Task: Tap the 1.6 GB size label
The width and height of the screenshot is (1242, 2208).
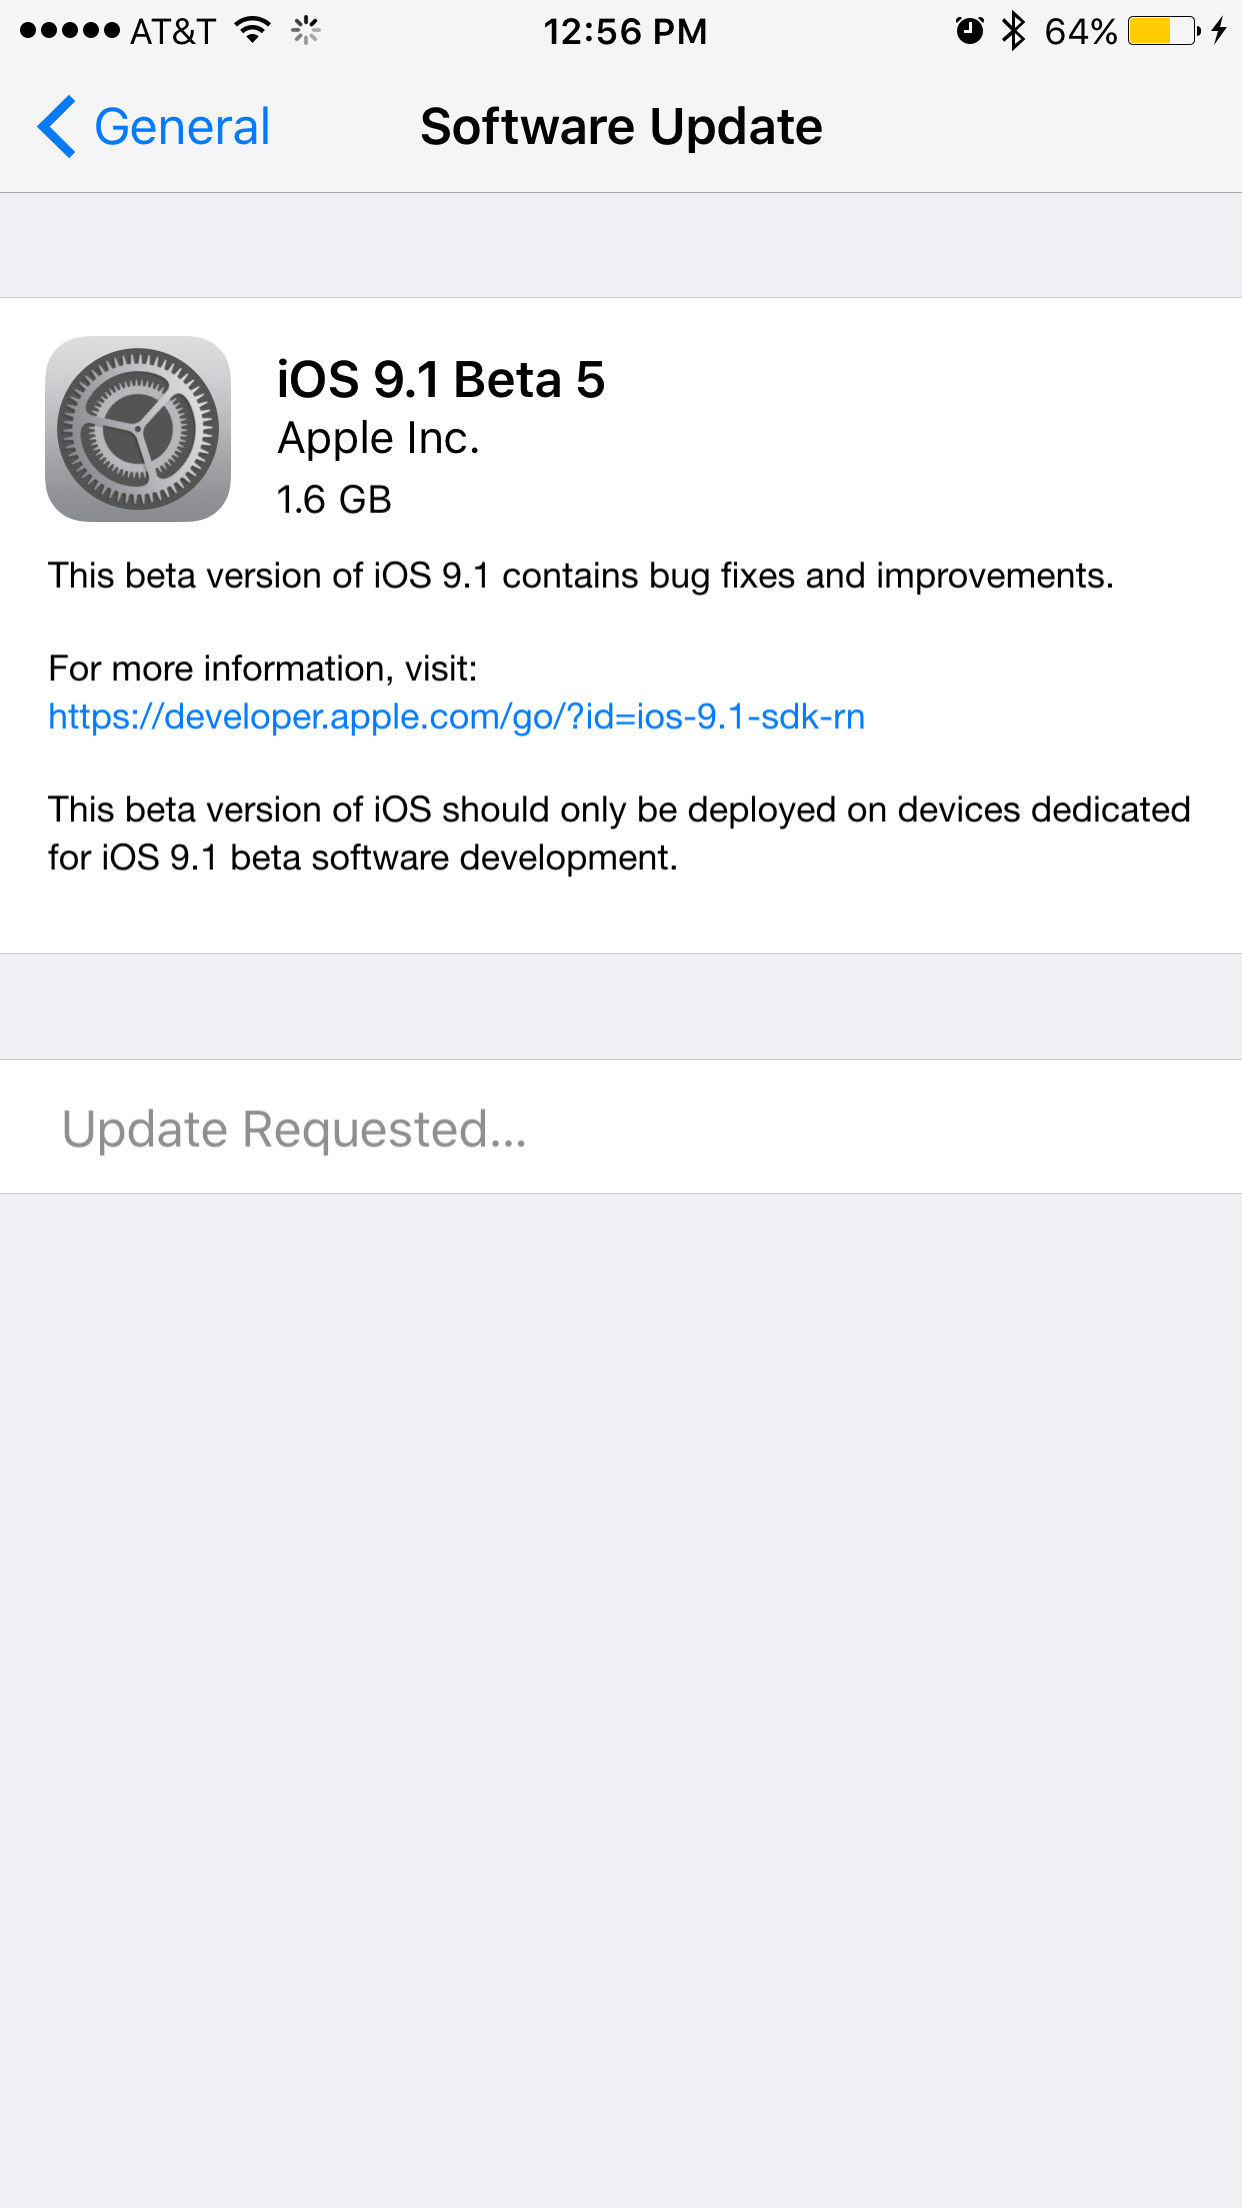Action: point(334,500)
